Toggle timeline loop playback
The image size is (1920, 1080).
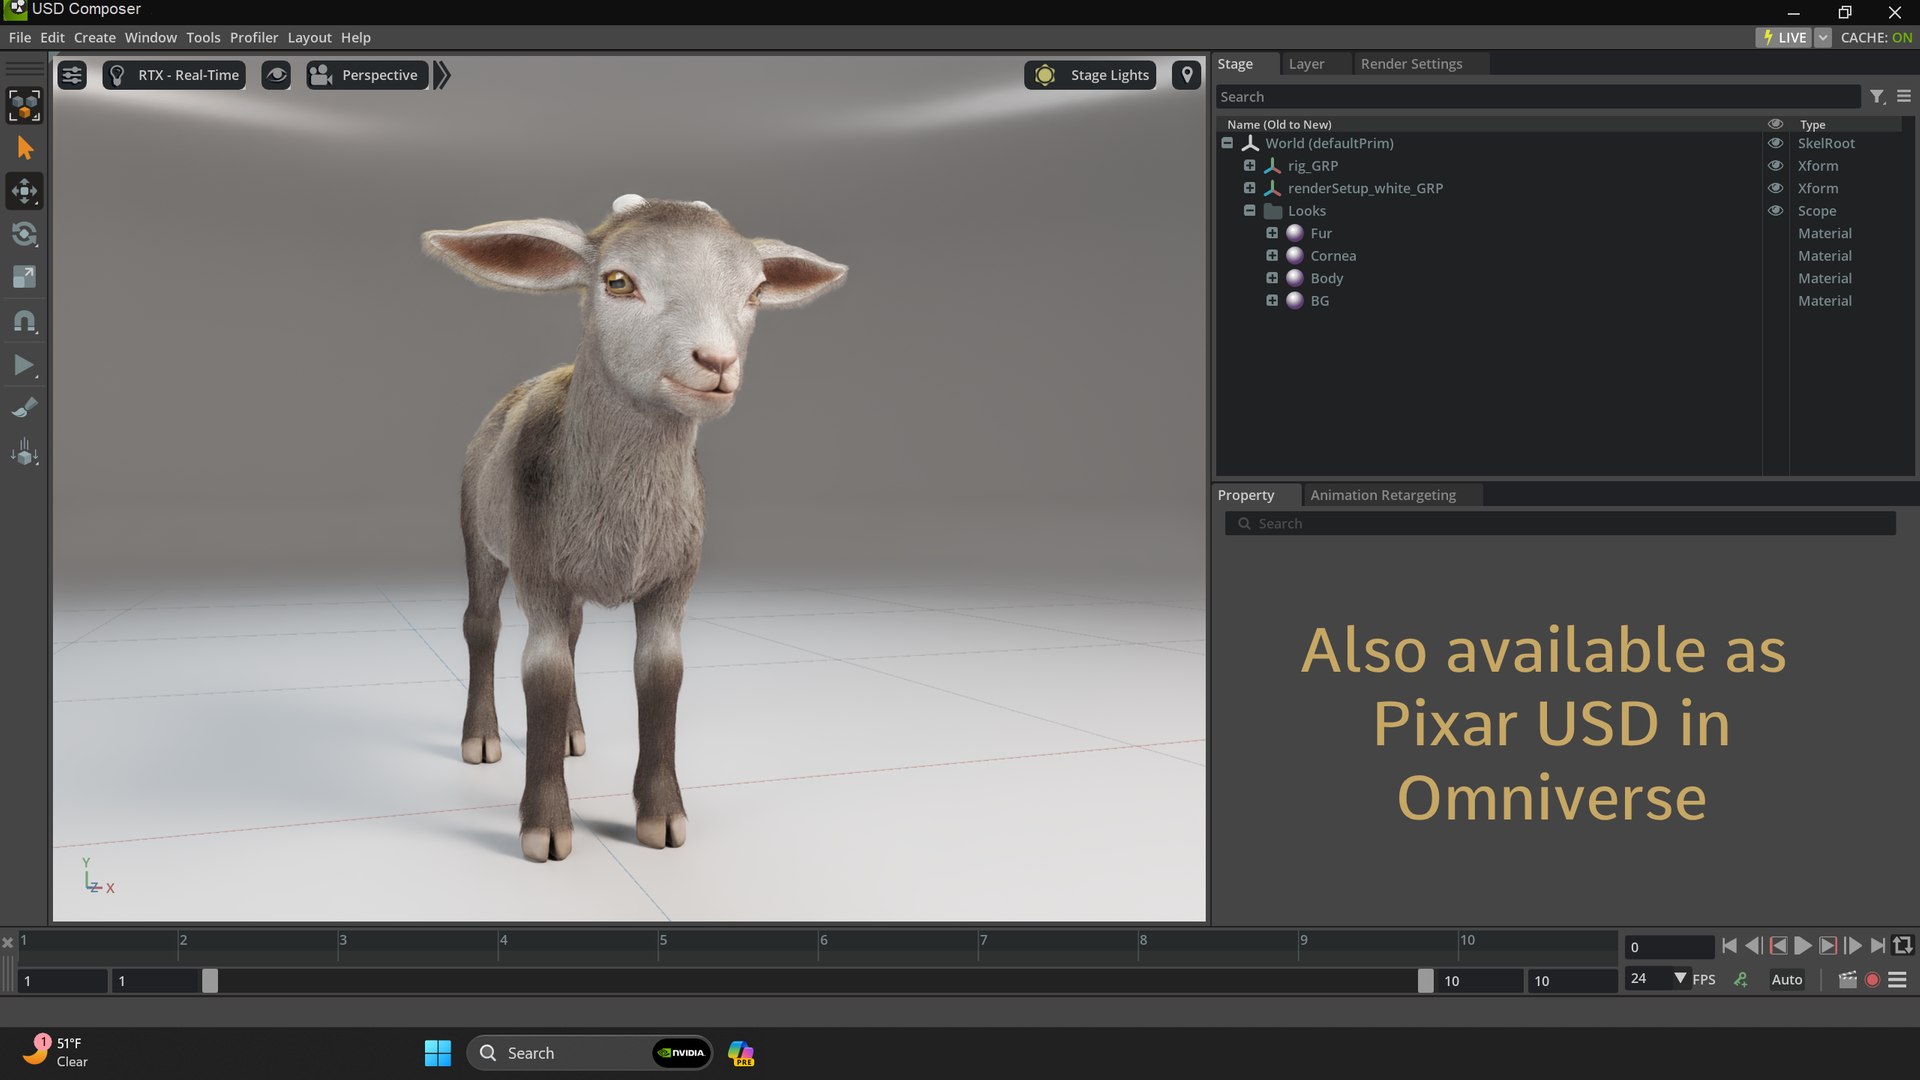click(x=1903, y=946)
